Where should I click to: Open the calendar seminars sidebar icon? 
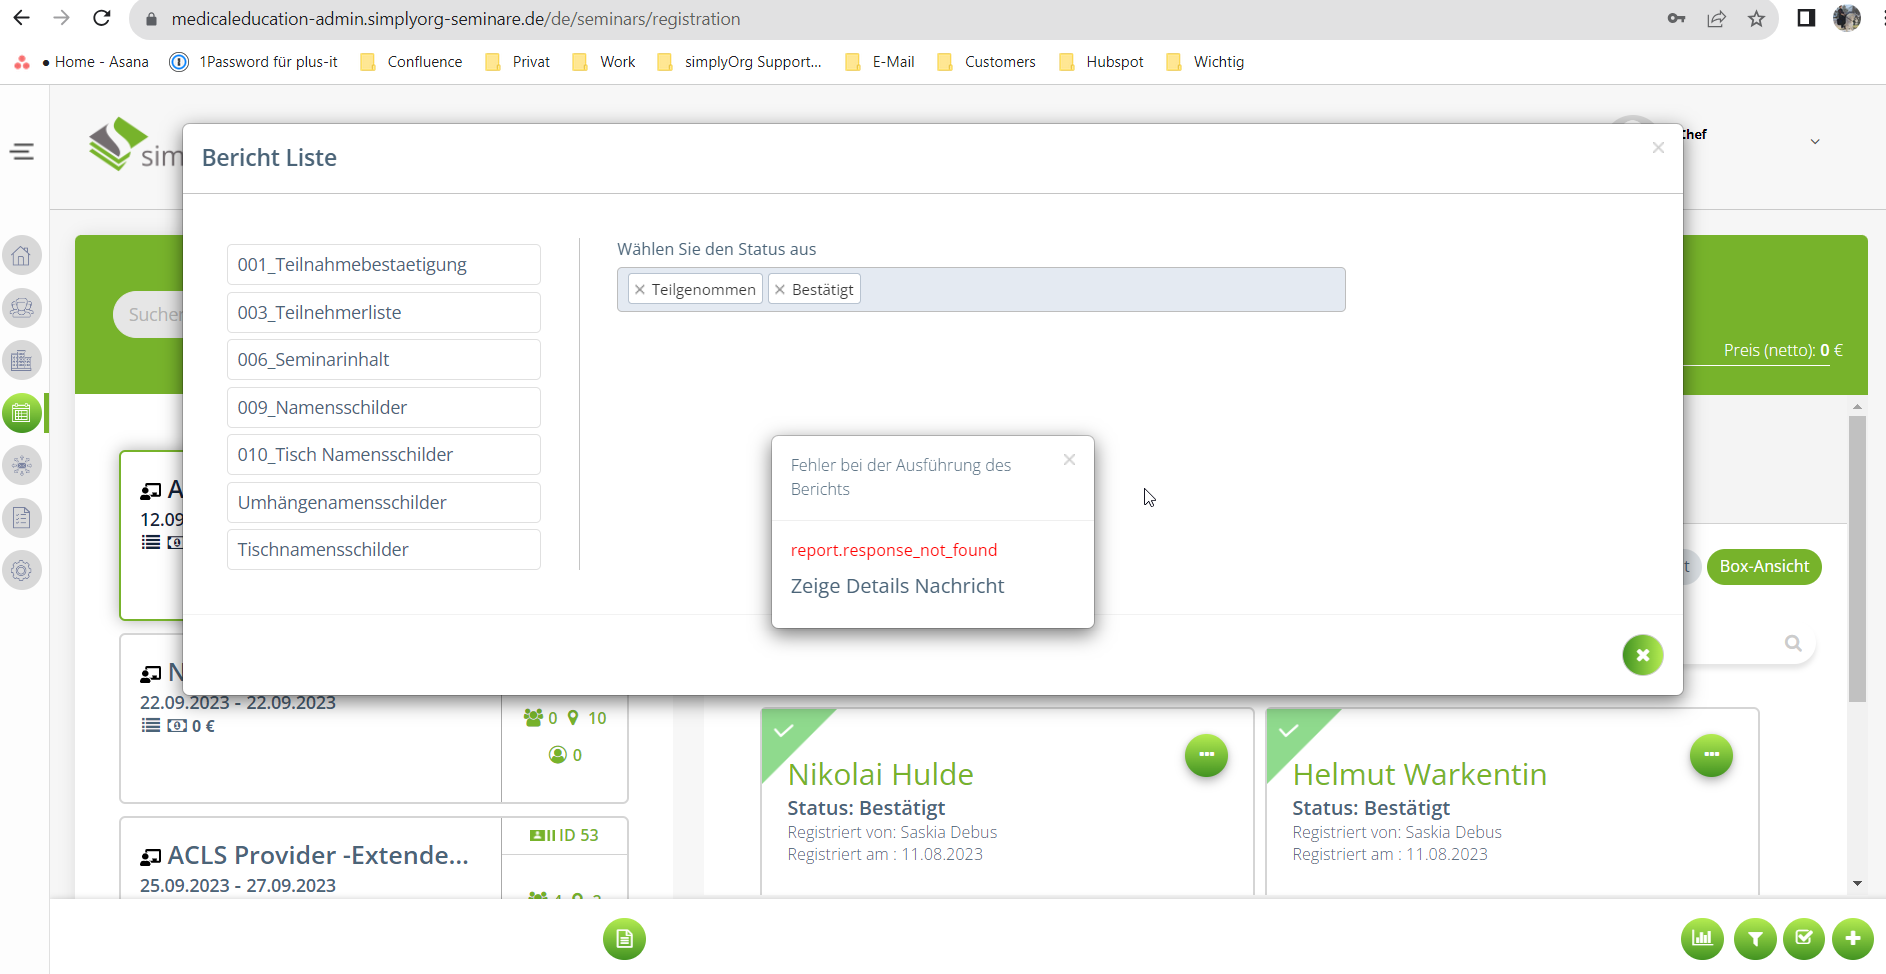(22, 413)
